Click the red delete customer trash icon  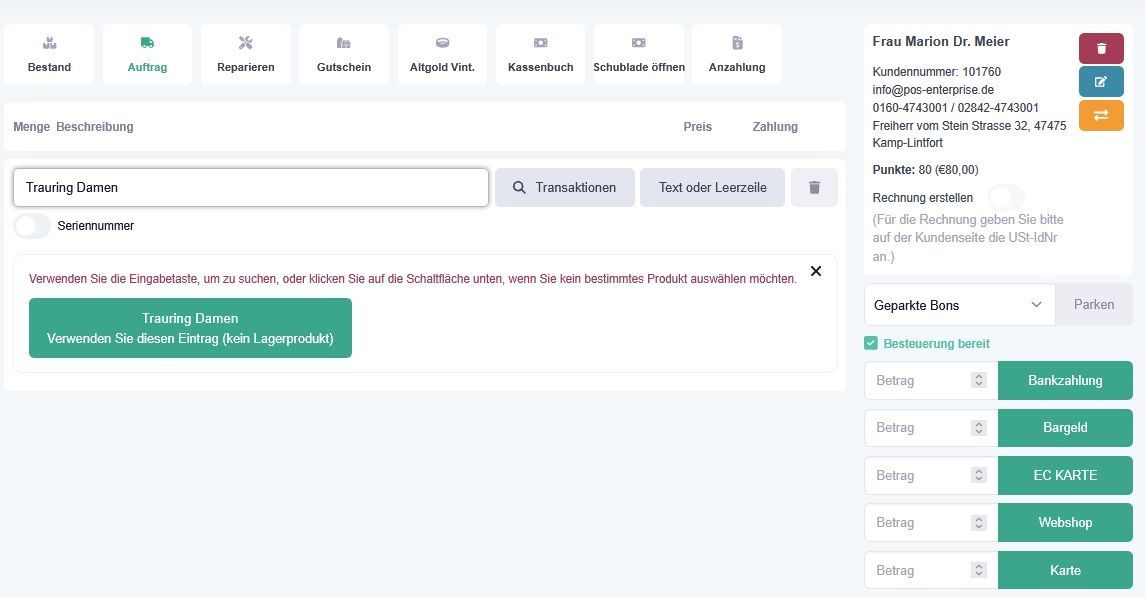pos(1101,48)
